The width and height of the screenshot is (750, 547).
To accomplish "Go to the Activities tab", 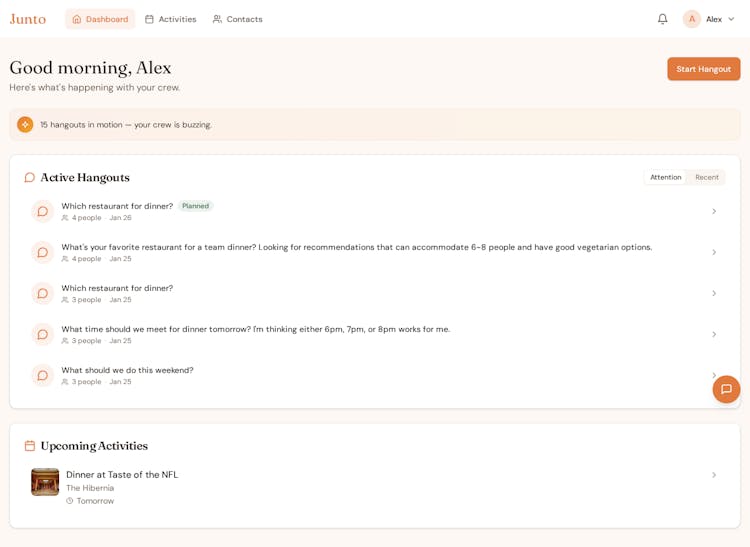I will click(x=170, y=19).
